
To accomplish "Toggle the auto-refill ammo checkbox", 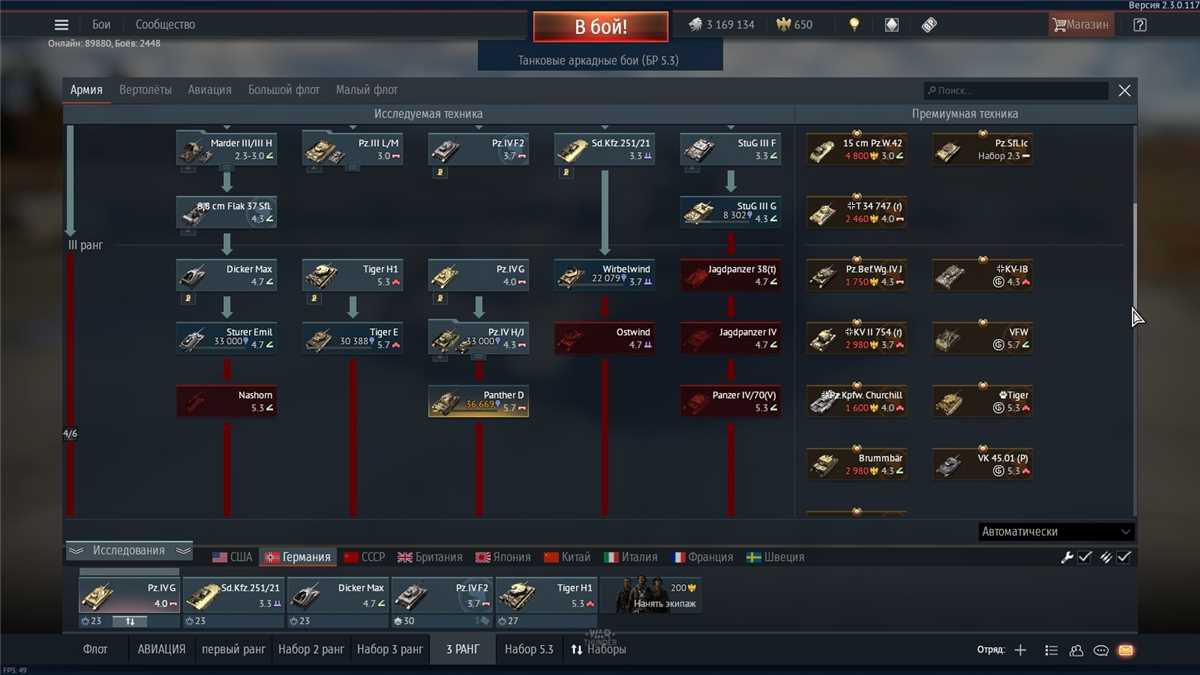I will coord(1124,557).
